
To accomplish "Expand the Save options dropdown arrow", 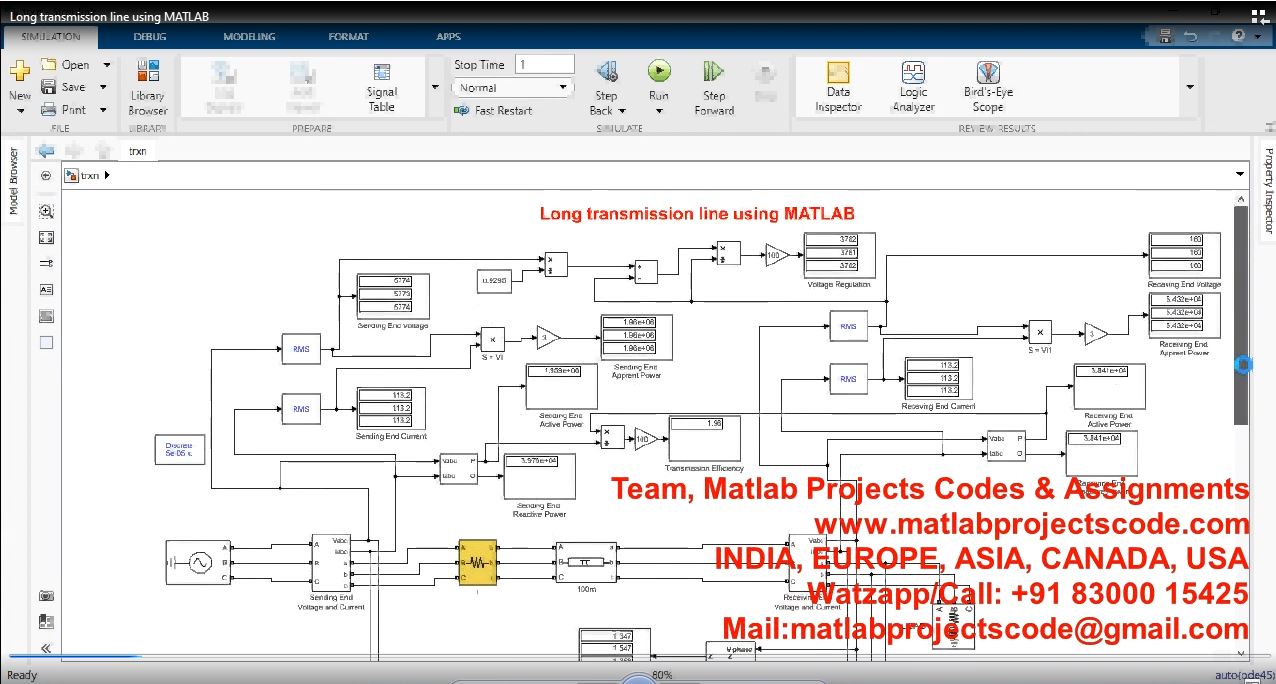I will pos(106,87).
